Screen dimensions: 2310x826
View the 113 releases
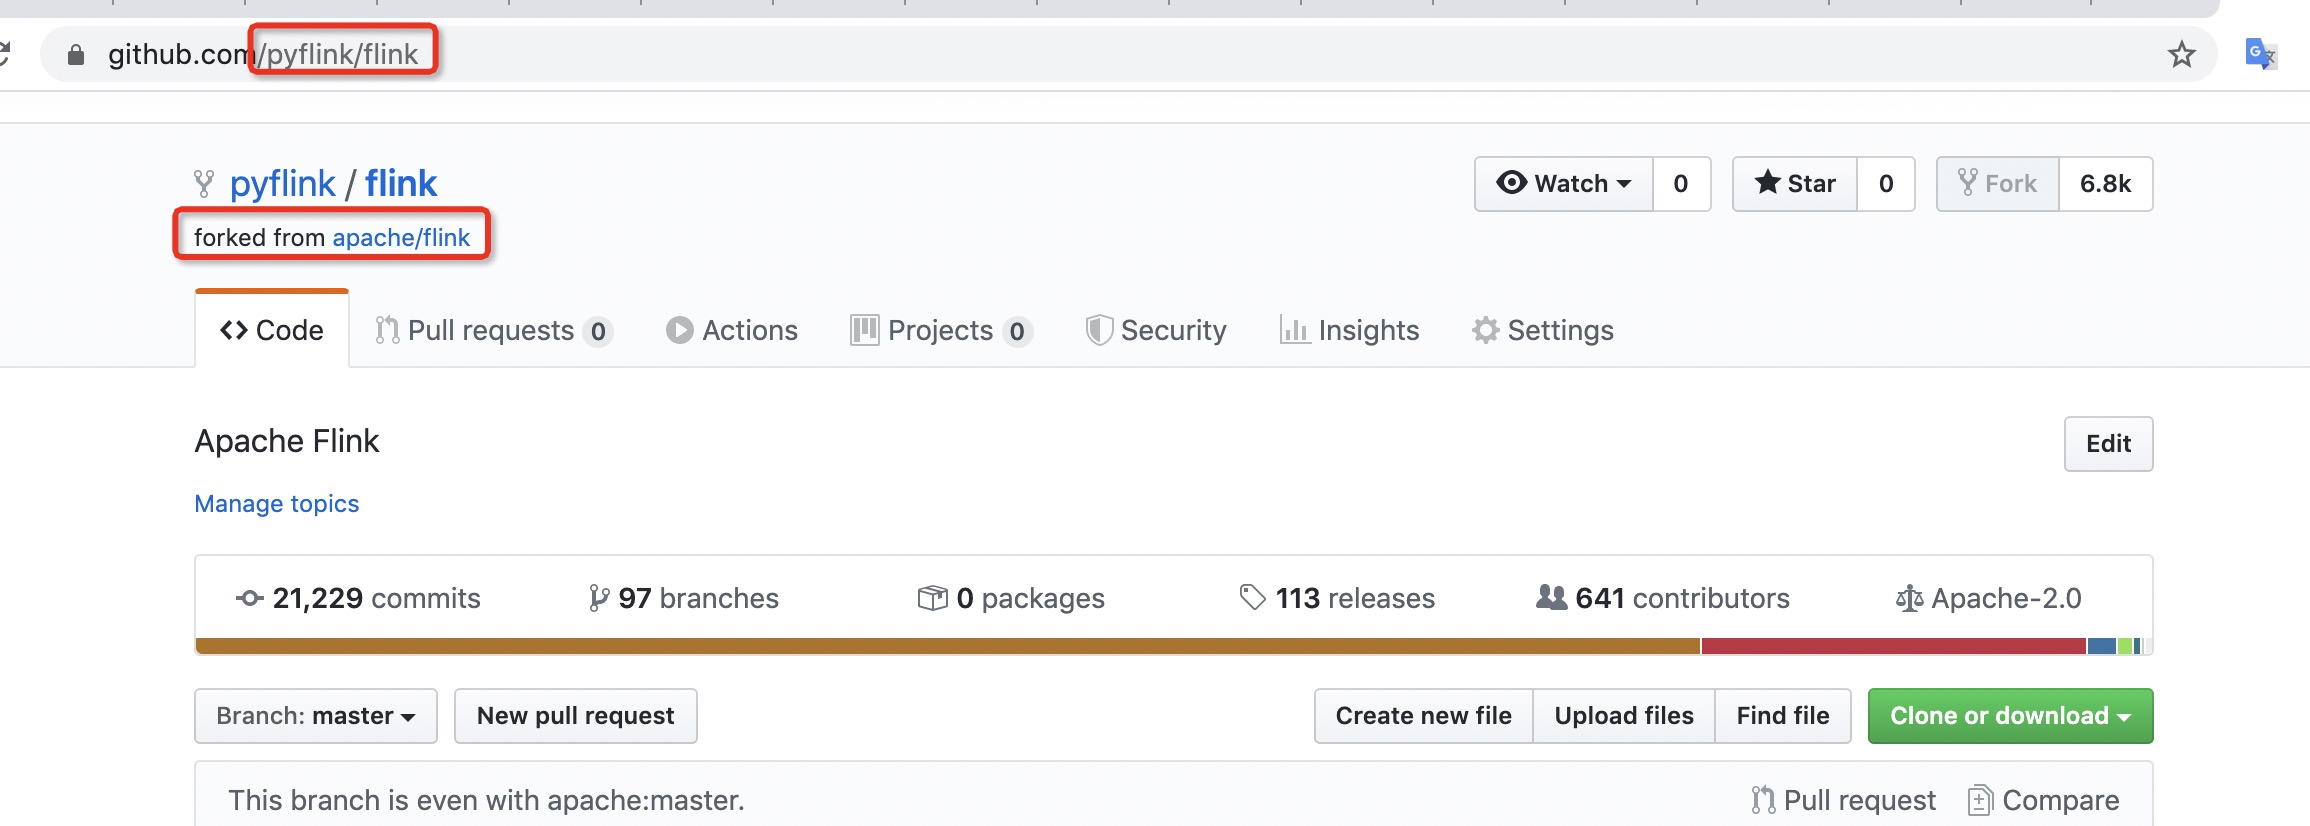(x=1337, y=598)
